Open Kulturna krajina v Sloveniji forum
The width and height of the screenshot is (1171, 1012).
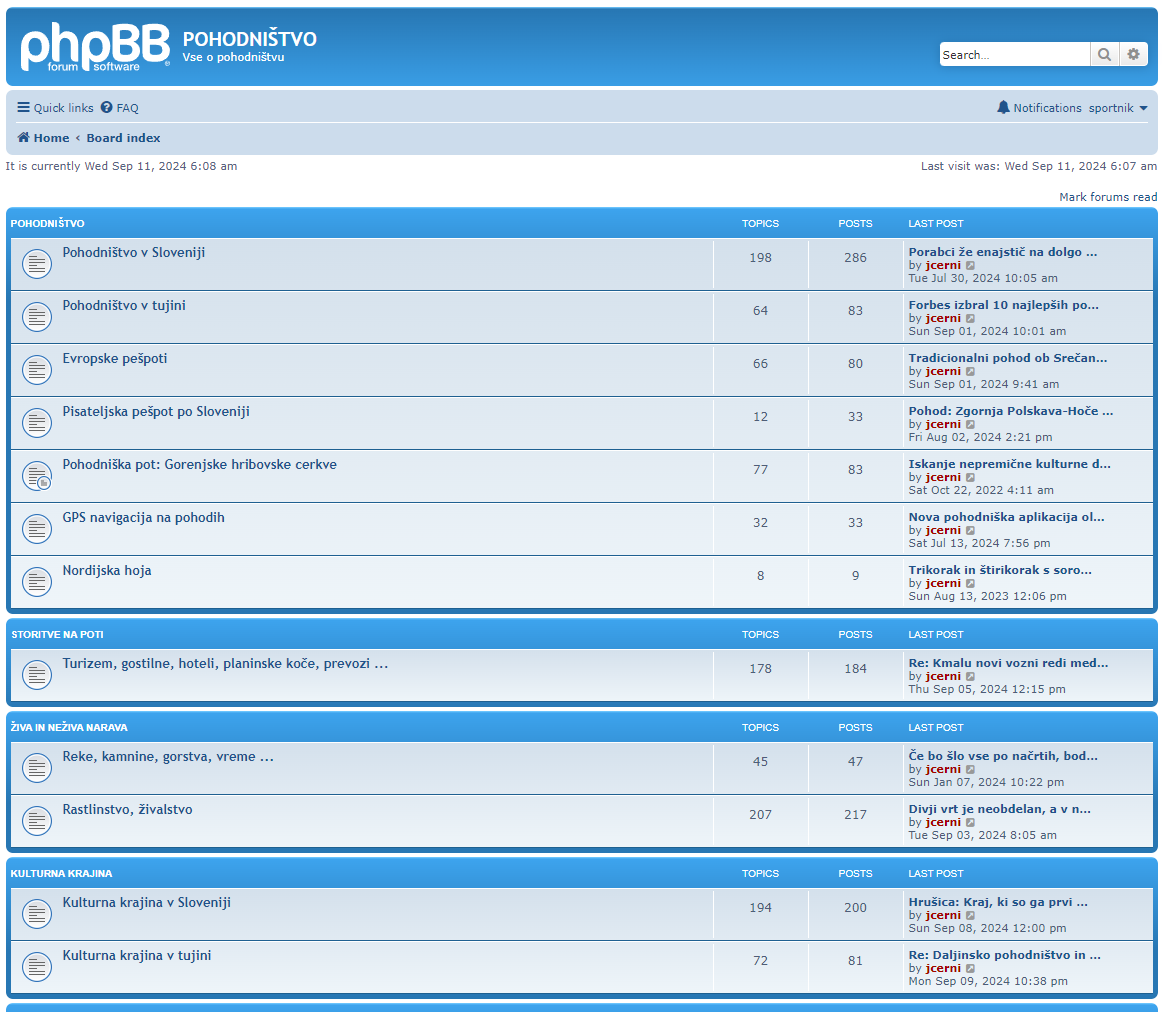pyautogui.click(x=146, y=902)
